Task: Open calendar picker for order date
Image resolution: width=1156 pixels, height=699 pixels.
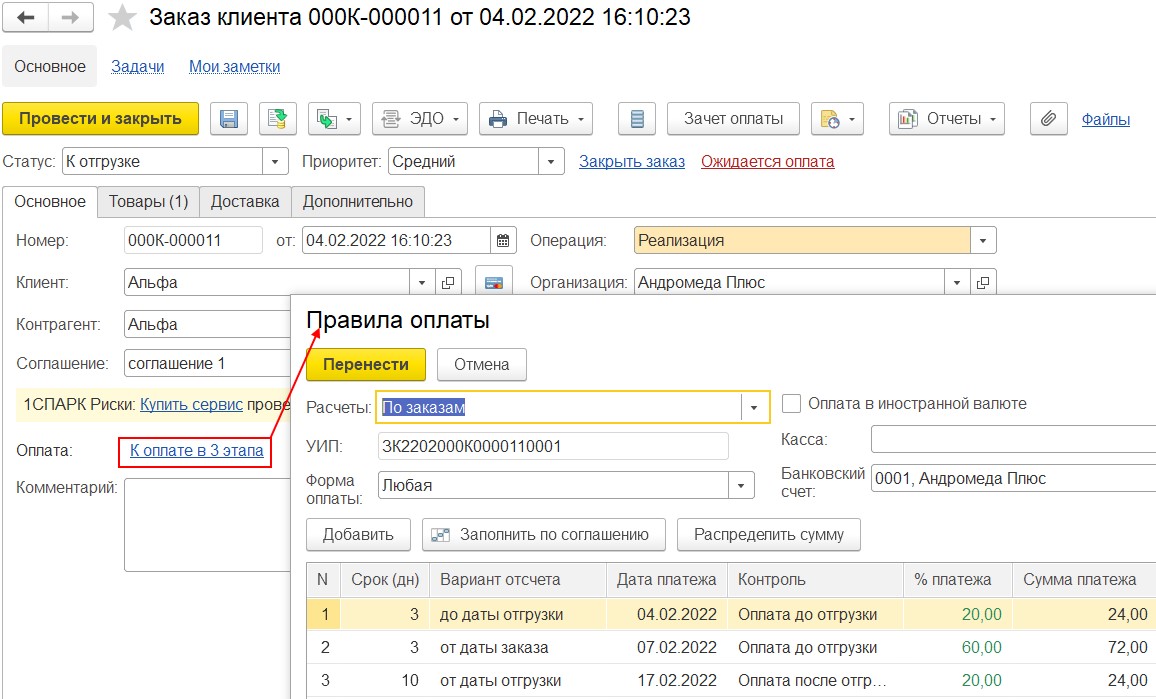Action: pos(504,241)
